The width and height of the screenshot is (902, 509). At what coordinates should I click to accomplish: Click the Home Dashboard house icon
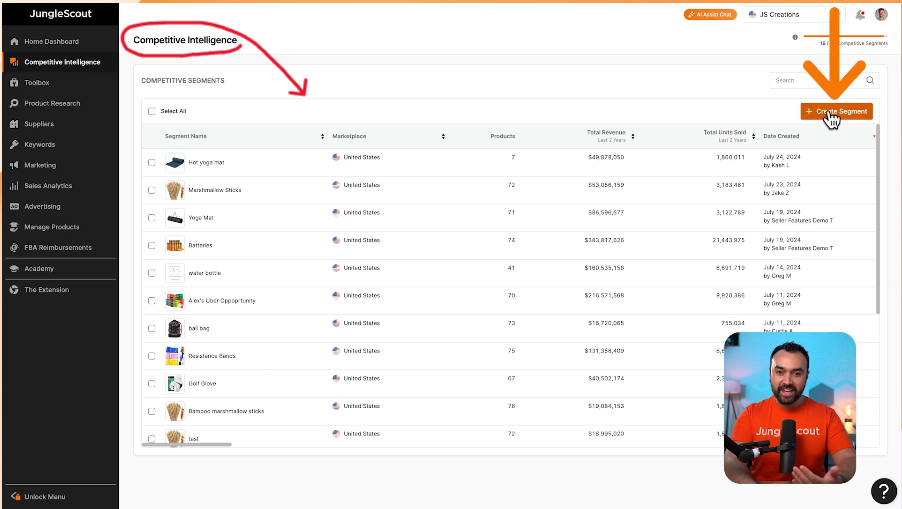[14, 41]
